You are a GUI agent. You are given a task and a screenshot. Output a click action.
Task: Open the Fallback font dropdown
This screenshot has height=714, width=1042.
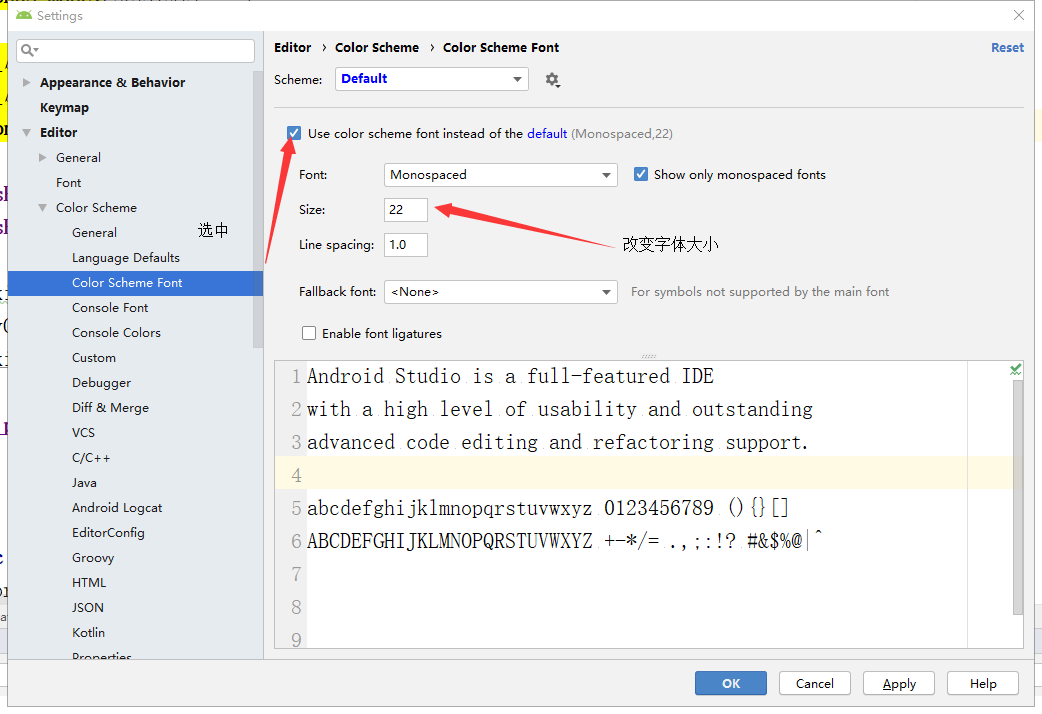point(500,292)
